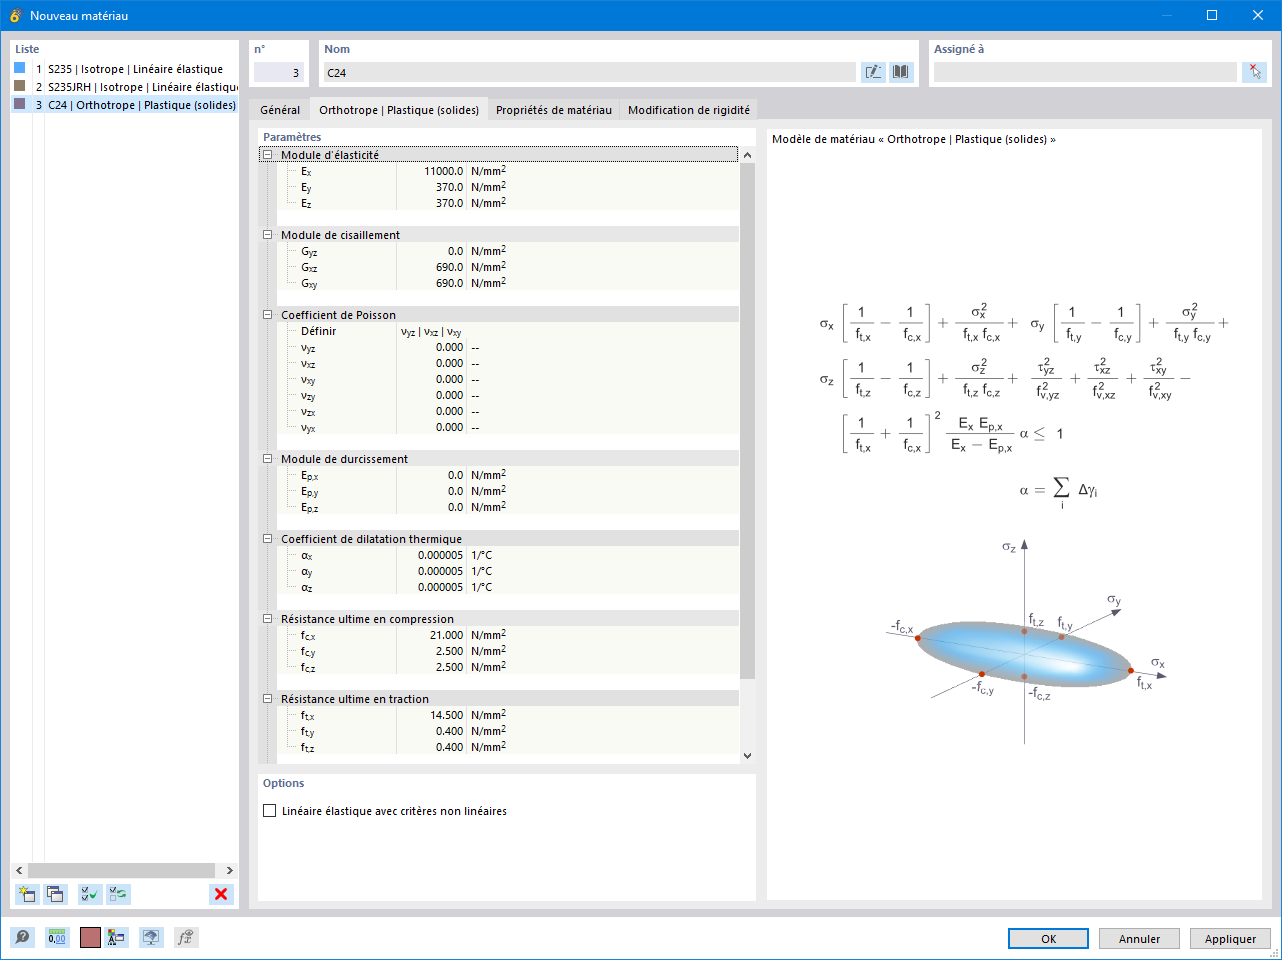The width and height of the screenshot is (1282, 960).
Task: Click the fx formula view icon
Action: 185,937
